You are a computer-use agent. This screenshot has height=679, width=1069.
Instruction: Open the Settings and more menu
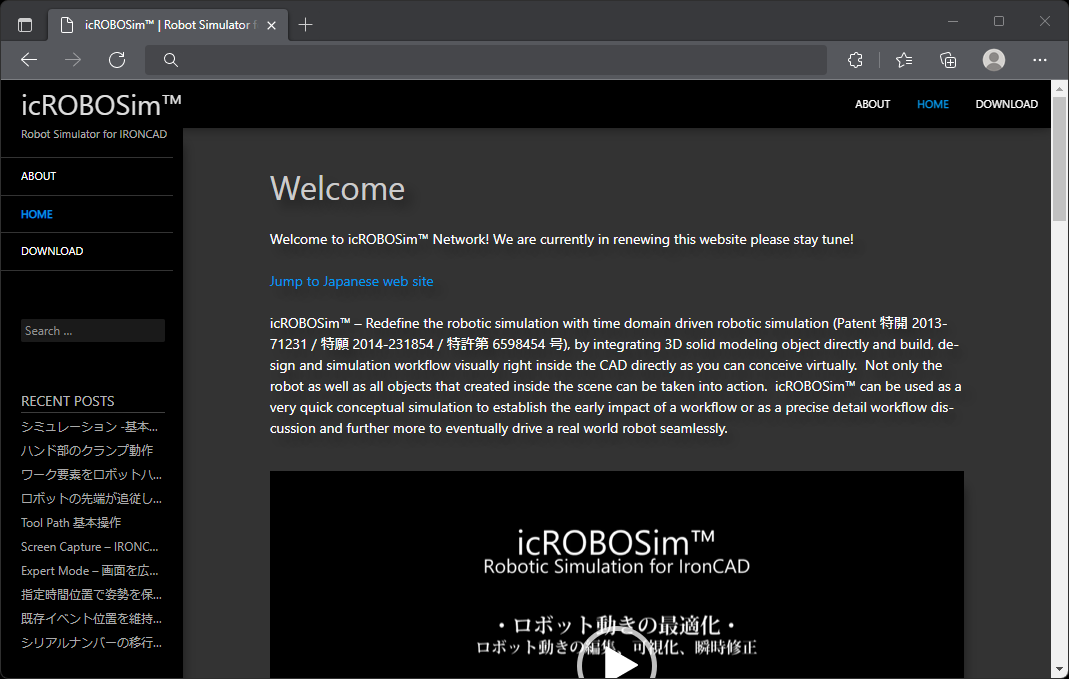pyautogui.click(x=1040, y=60)
